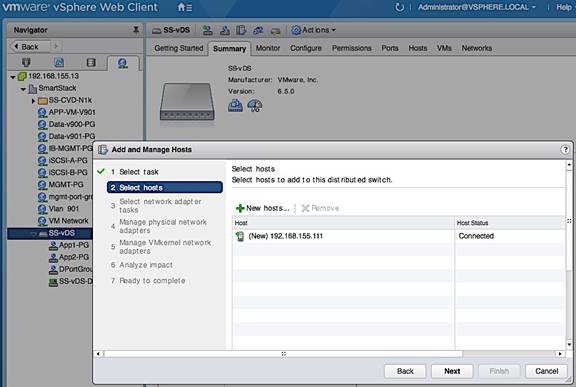Select the host row 192.168.155.111

343,236
